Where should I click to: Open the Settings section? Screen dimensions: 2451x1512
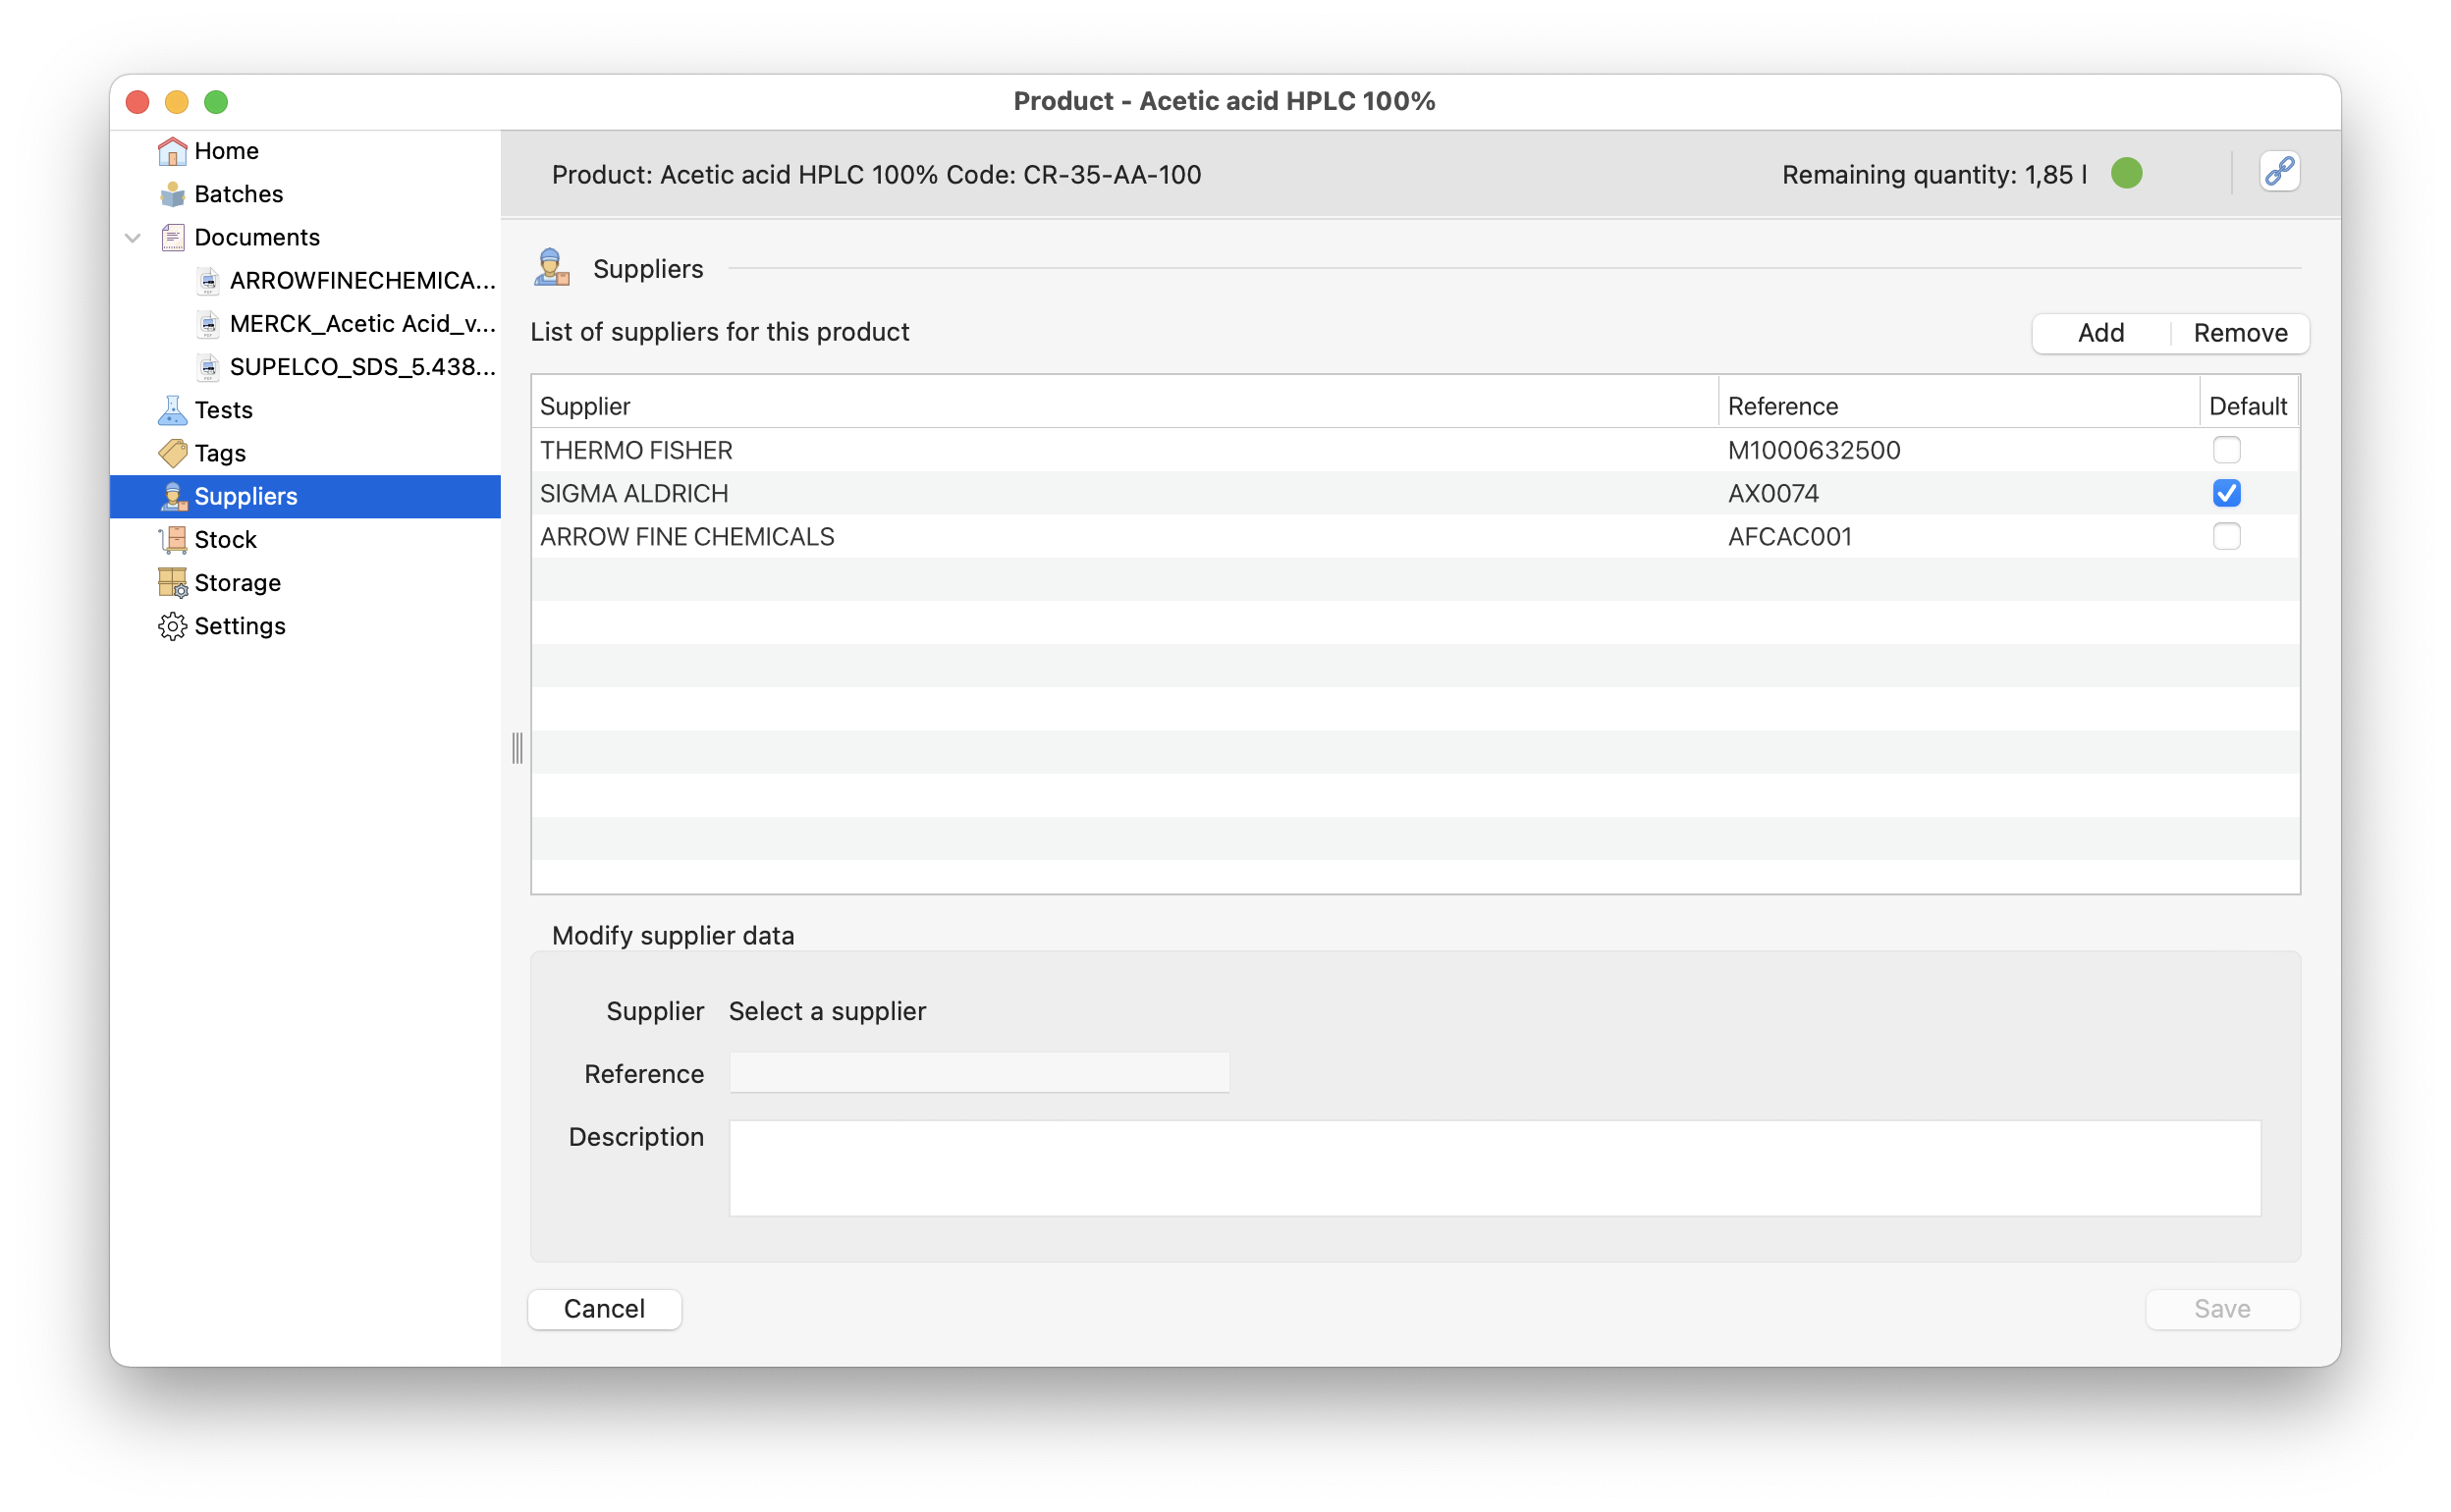240,626
